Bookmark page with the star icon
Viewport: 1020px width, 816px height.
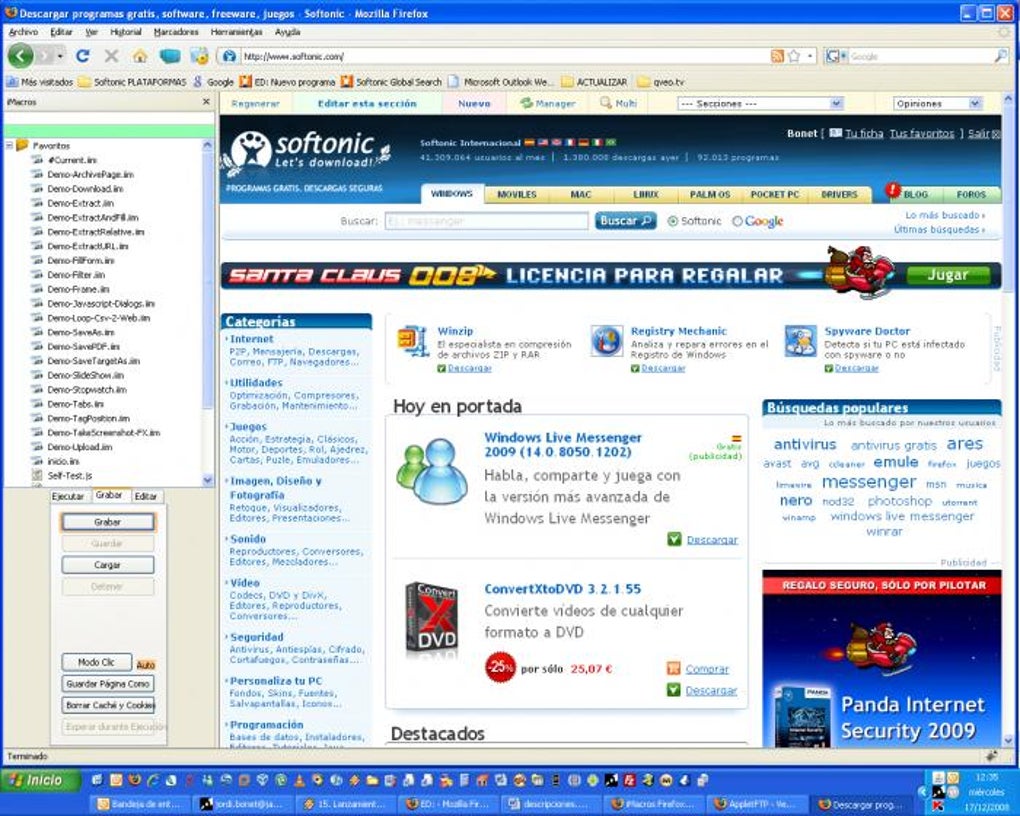[794, 57]
